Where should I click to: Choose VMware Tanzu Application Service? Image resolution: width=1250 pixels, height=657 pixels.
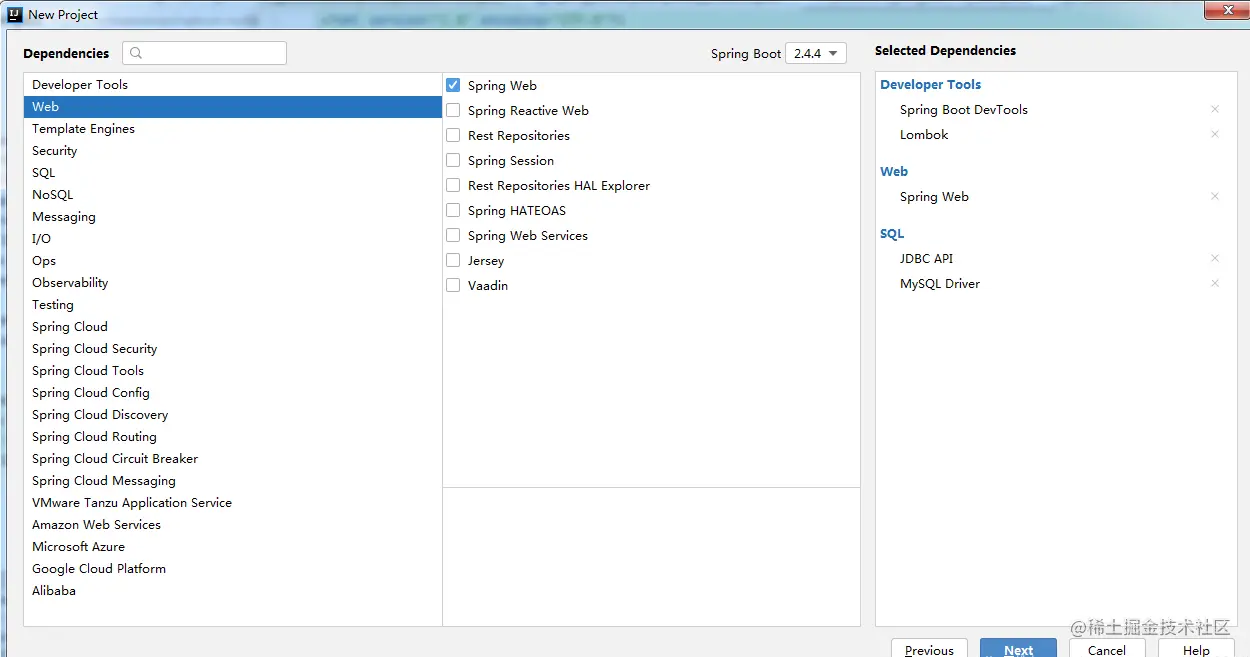coord(232,503)
